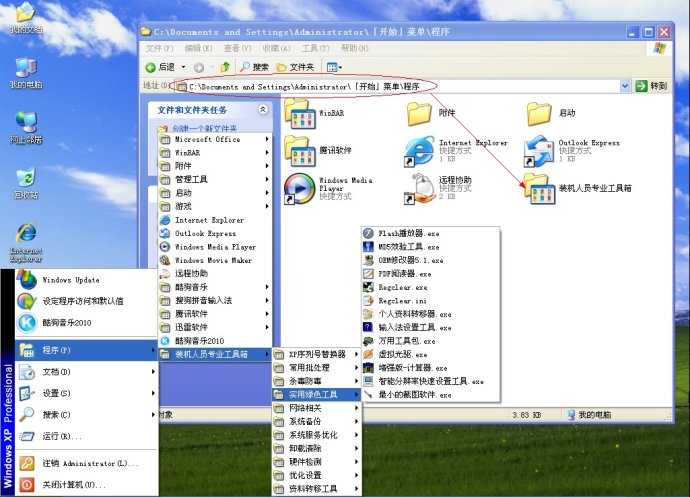Expand 系统备份 submenu
The height and width of the screenshot is (497, 690).
(x=316, y=421)
